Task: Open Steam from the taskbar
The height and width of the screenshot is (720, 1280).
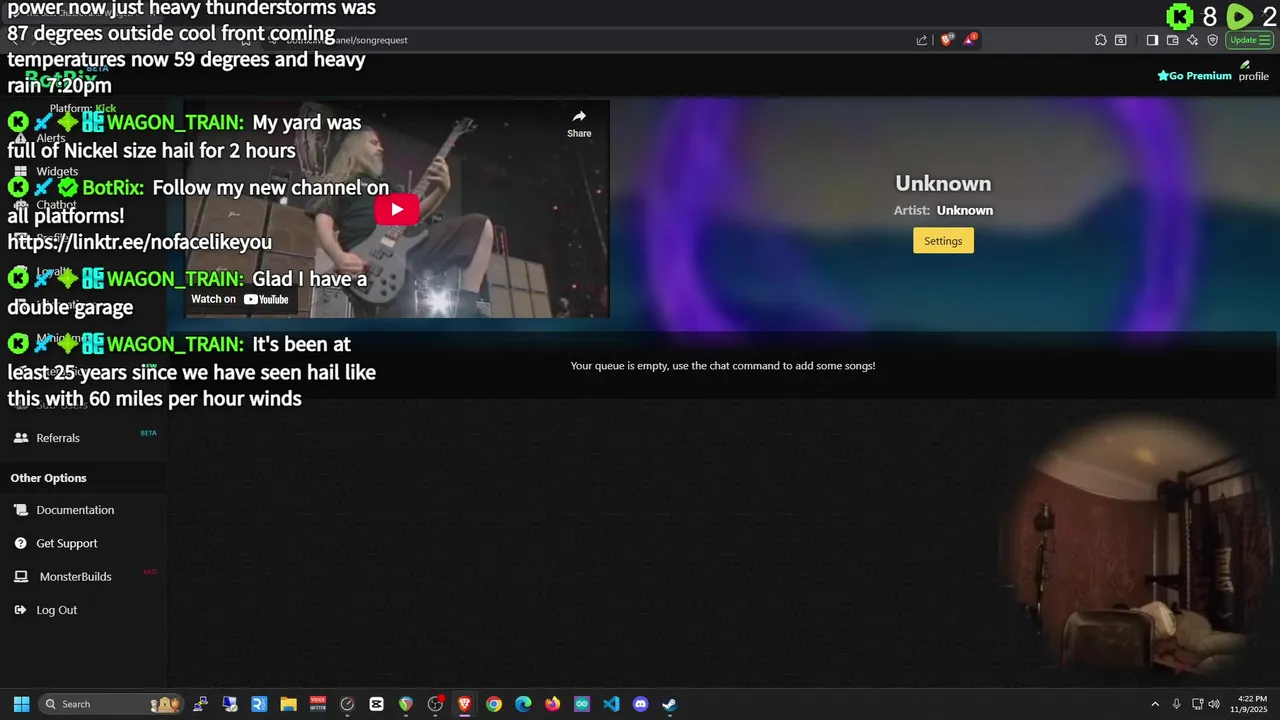Action: [670, 704]
